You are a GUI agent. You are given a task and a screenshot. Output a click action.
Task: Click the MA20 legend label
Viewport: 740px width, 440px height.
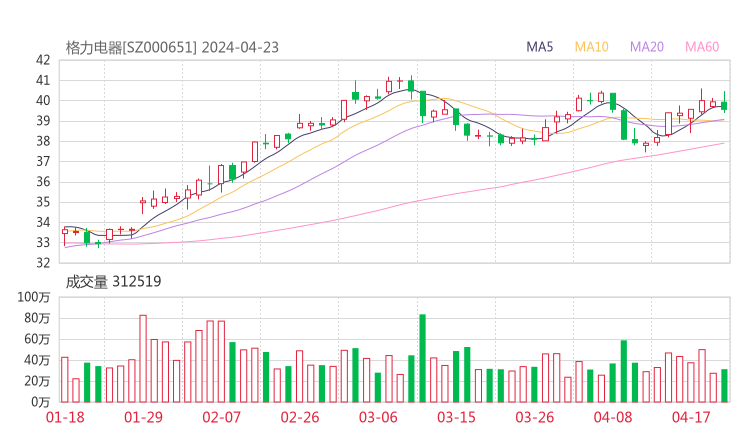[x=647, y=47]
